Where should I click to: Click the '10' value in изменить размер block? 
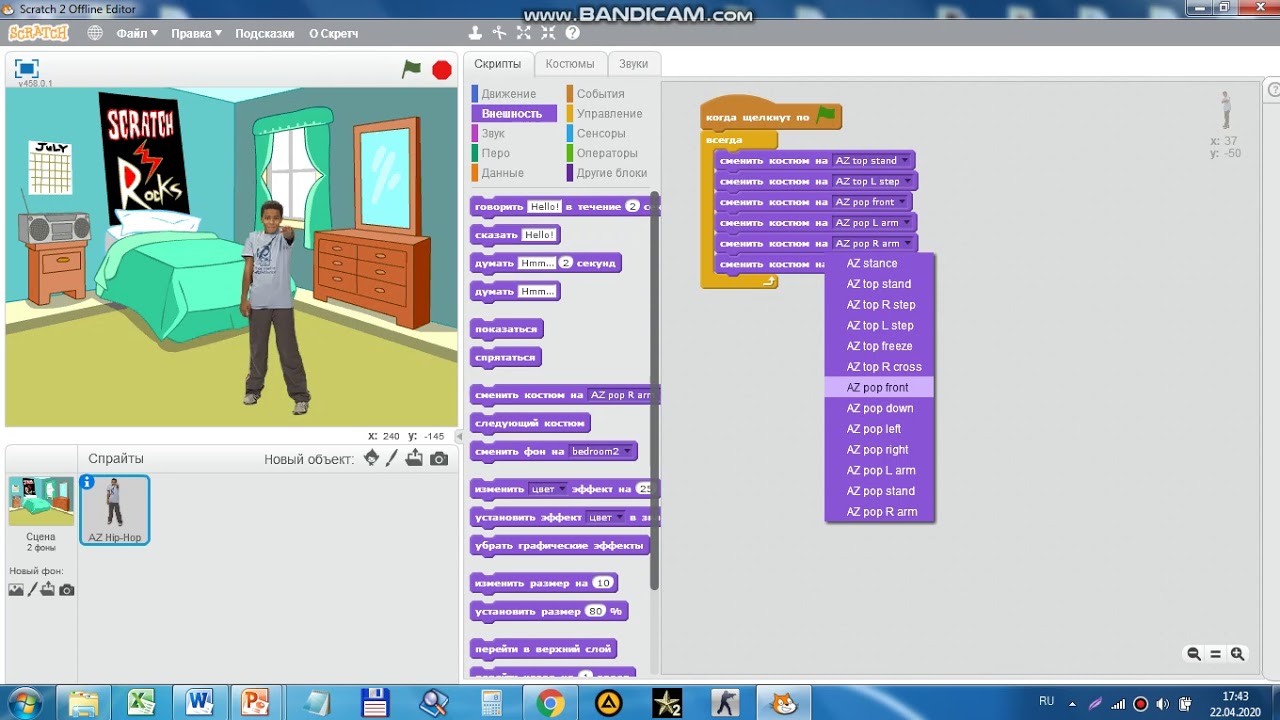602,583
